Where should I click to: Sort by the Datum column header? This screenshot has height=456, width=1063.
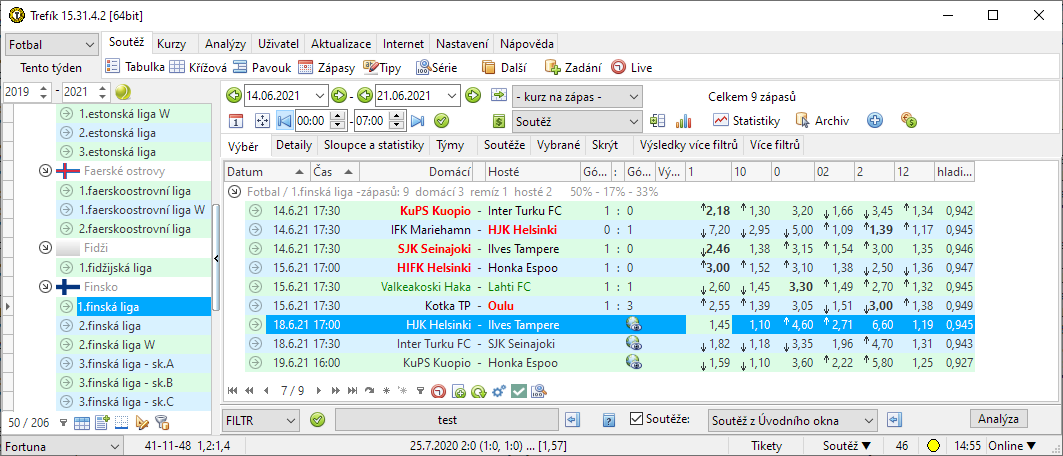(x=266, y=171)
